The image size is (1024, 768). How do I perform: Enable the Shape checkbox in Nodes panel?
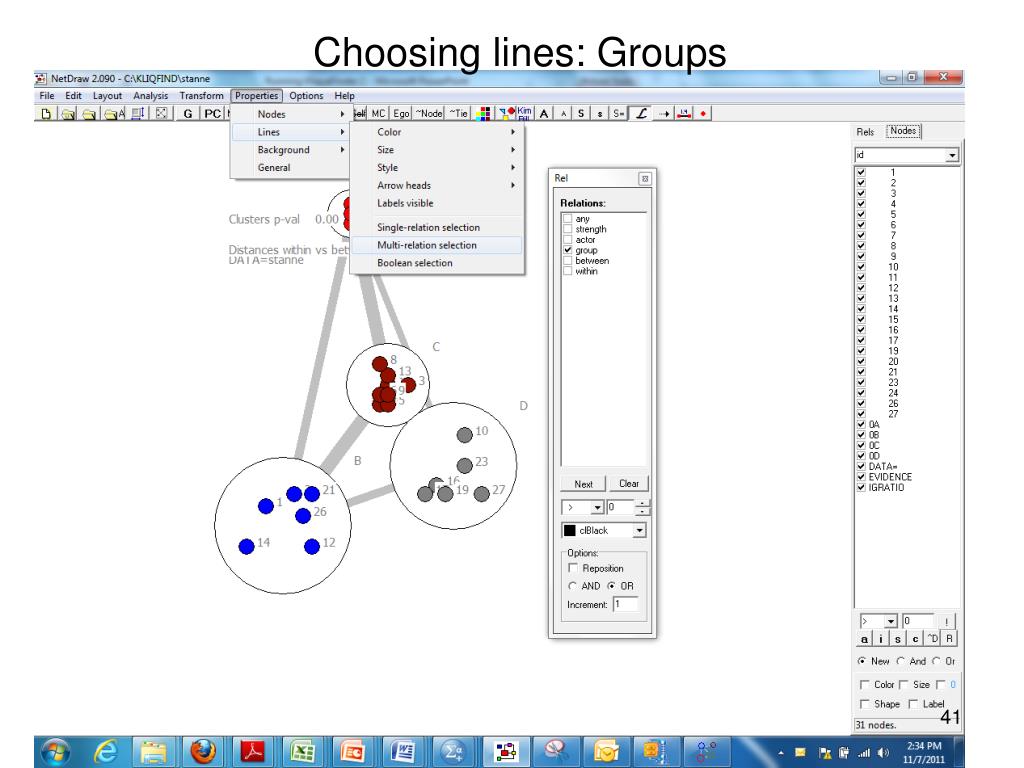(x=865, y=704)
